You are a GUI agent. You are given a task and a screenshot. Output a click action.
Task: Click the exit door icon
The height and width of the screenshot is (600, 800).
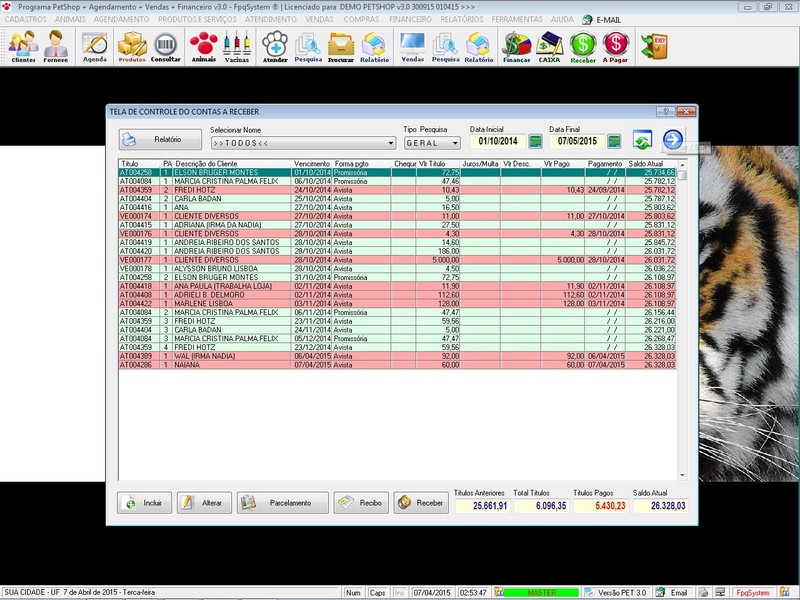655,46
